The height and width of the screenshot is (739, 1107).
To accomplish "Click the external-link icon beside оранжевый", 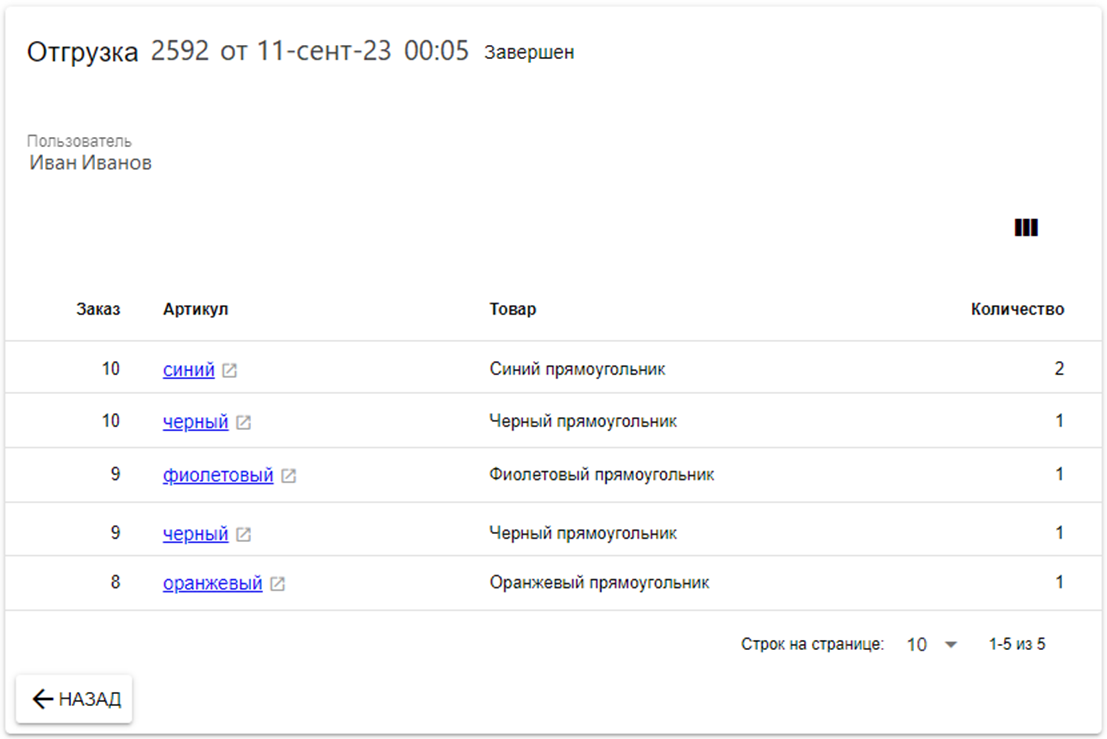I will click(x=278, y=584).
